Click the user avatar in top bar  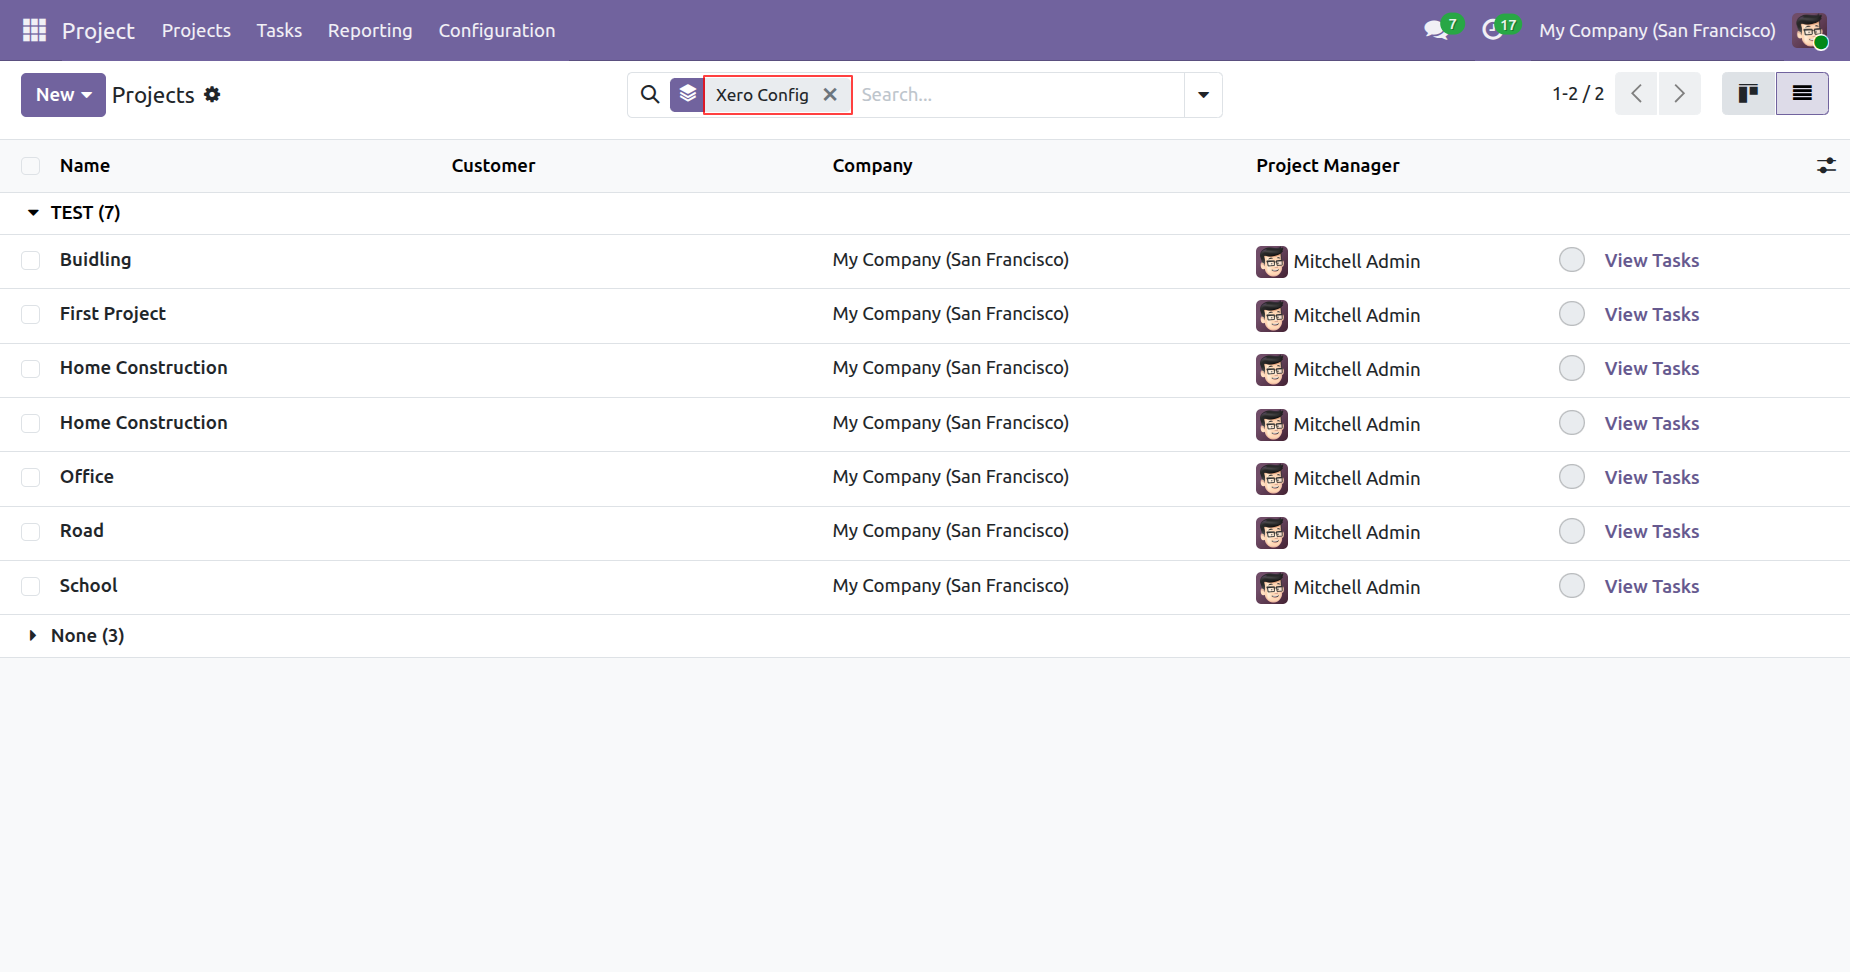click(x=1809, y=30)
